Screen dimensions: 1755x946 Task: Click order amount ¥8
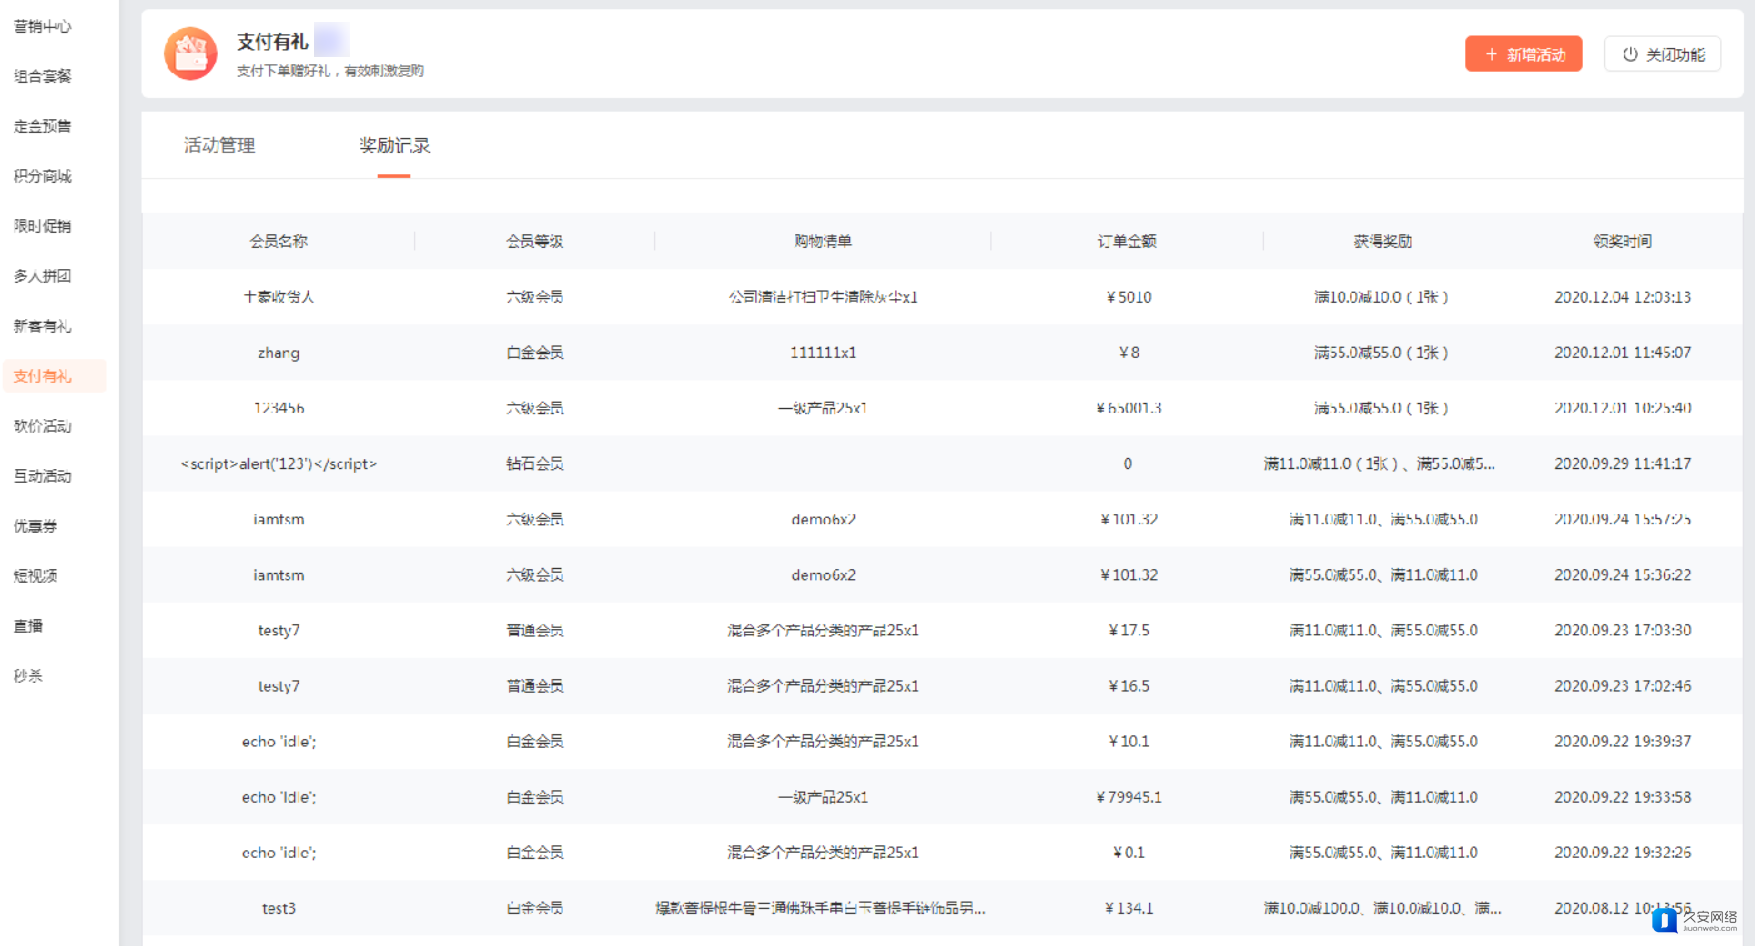(x=1129, y=353)
